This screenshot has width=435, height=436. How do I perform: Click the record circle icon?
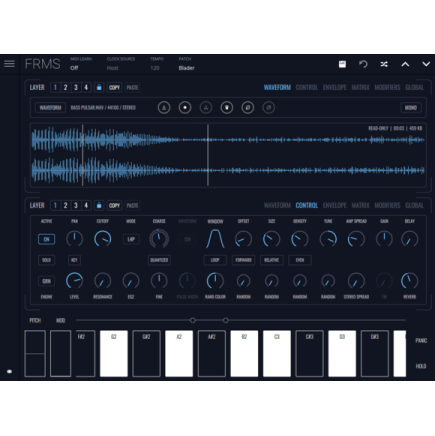pyautogui.click(x=185, y=108)
